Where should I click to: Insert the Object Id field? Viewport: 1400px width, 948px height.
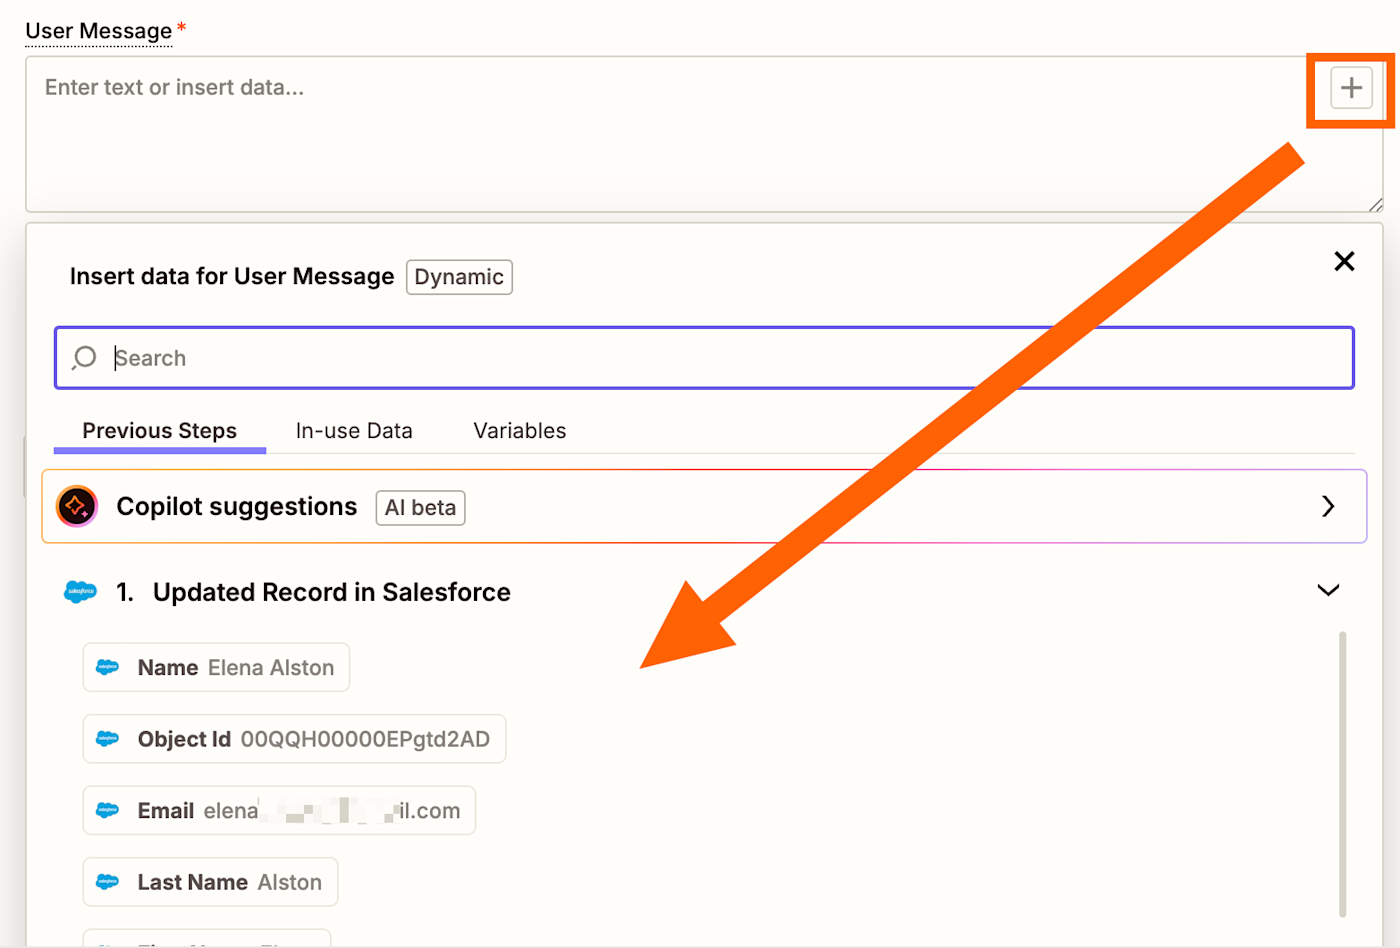pos(294,739)
